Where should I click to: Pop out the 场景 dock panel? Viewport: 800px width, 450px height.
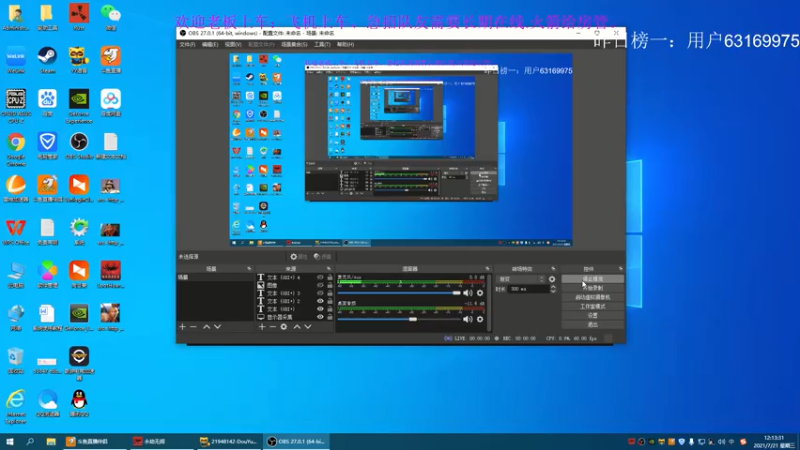(249, 268)
